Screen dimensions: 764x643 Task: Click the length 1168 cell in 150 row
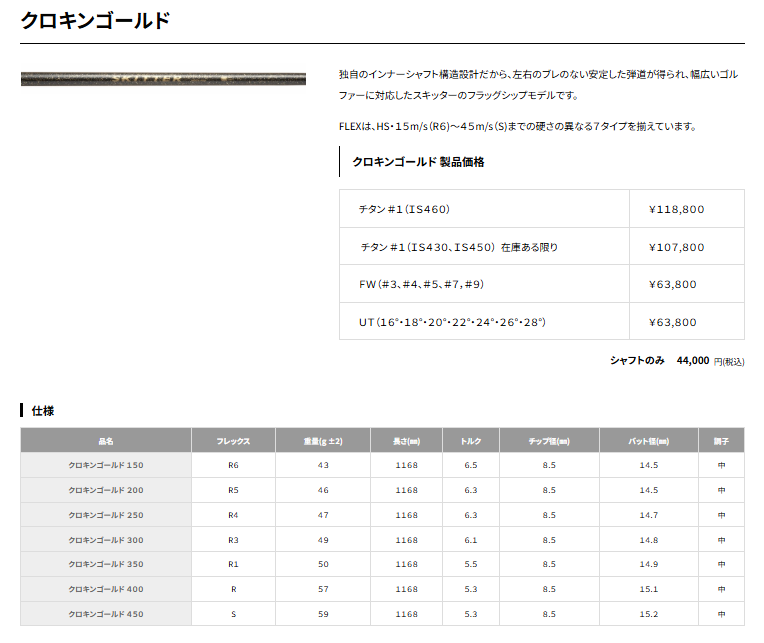[x=406, y=465]
